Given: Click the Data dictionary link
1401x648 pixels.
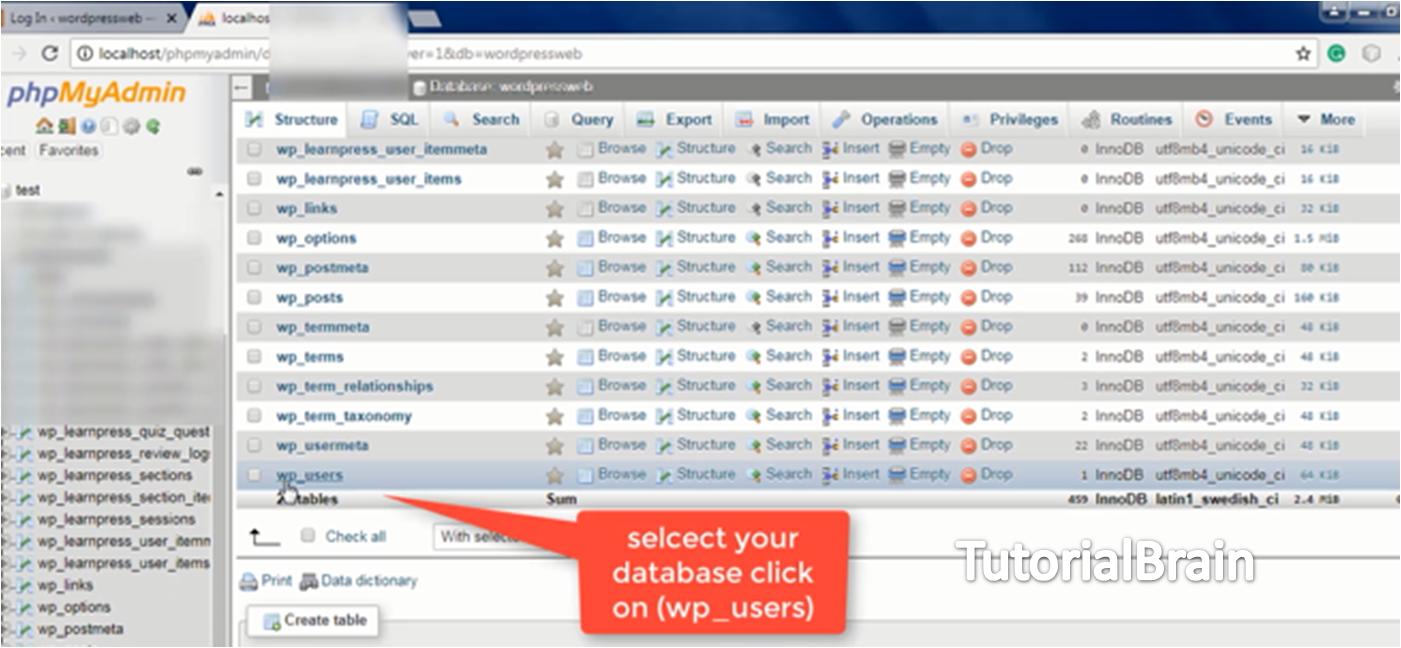Looking at the screenshot, I should (x=369, y=581).
